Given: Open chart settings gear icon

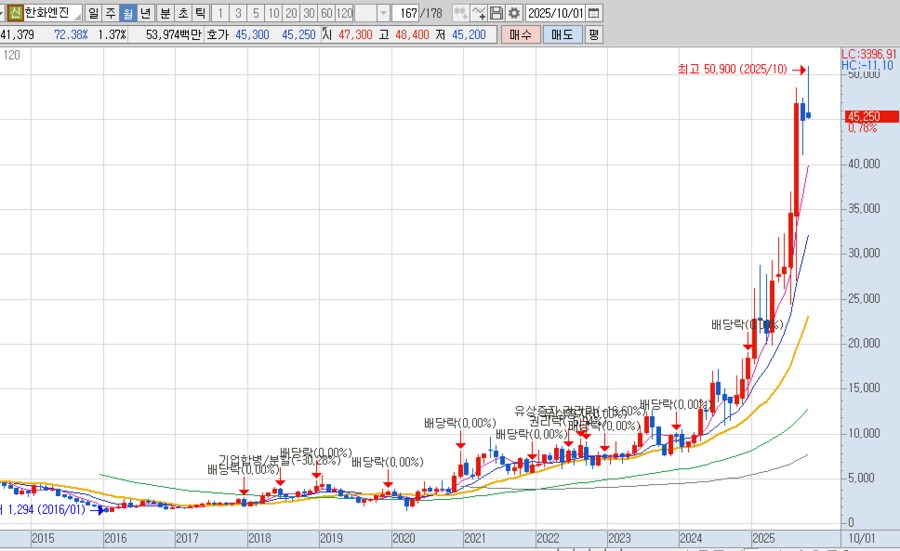Looking at the screenshot, I should (514, 13).
